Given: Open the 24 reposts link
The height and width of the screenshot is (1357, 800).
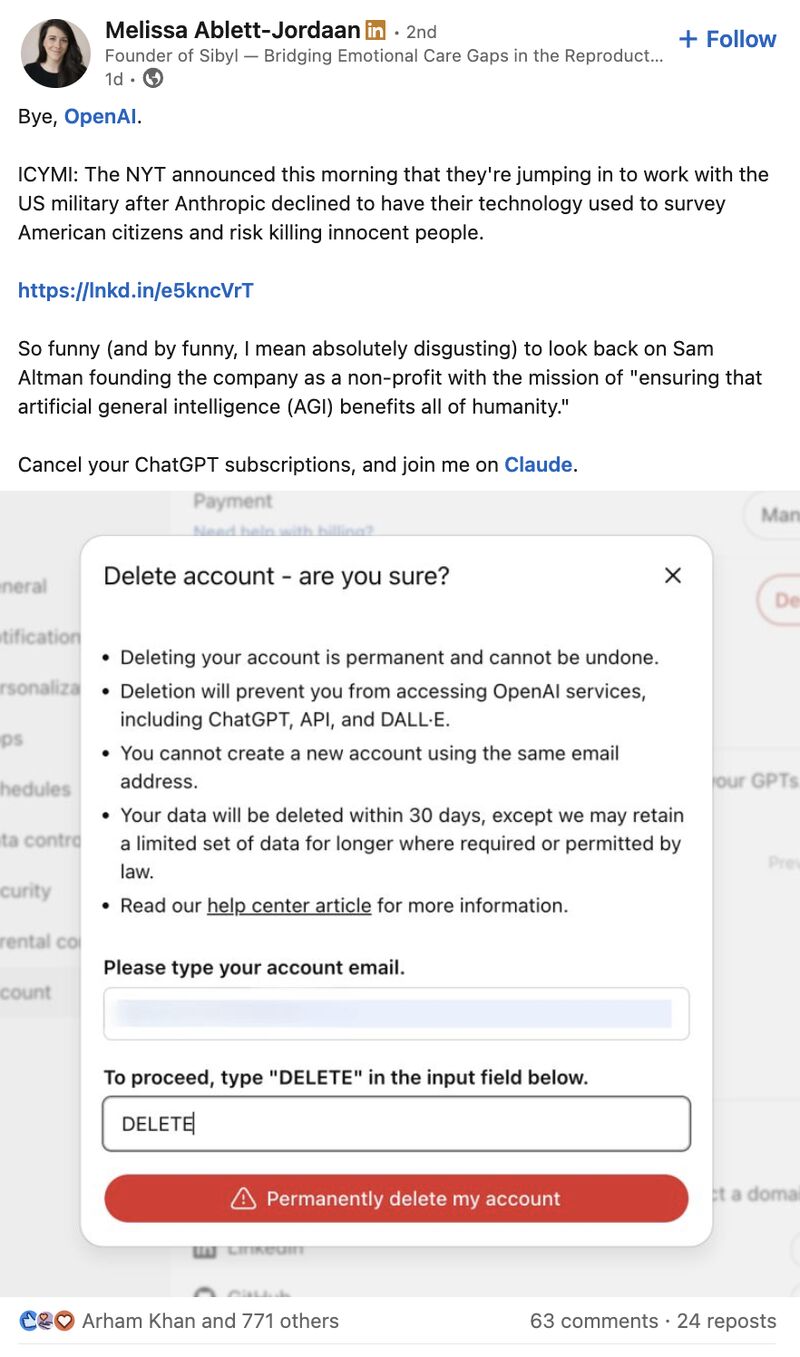Looking at the screenshot, I should pos(727,1321).
